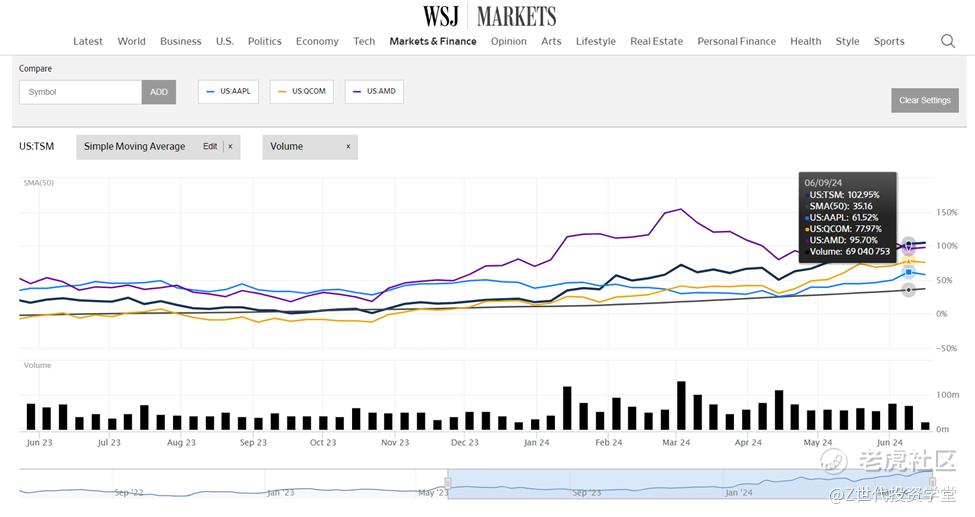Go to the Tech section

pos(364,41)
